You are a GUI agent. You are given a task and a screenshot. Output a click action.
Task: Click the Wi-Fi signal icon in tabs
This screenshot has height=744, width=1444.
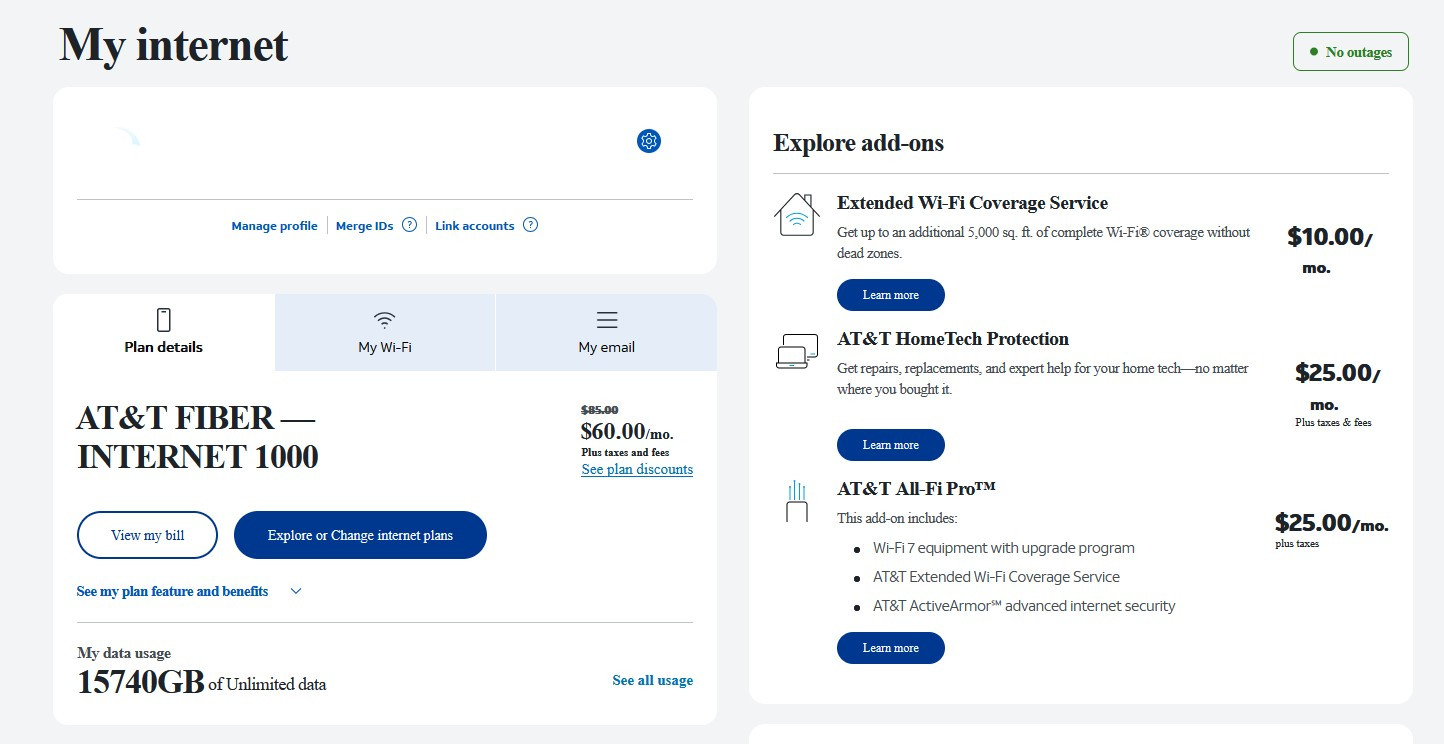point(385,320)
